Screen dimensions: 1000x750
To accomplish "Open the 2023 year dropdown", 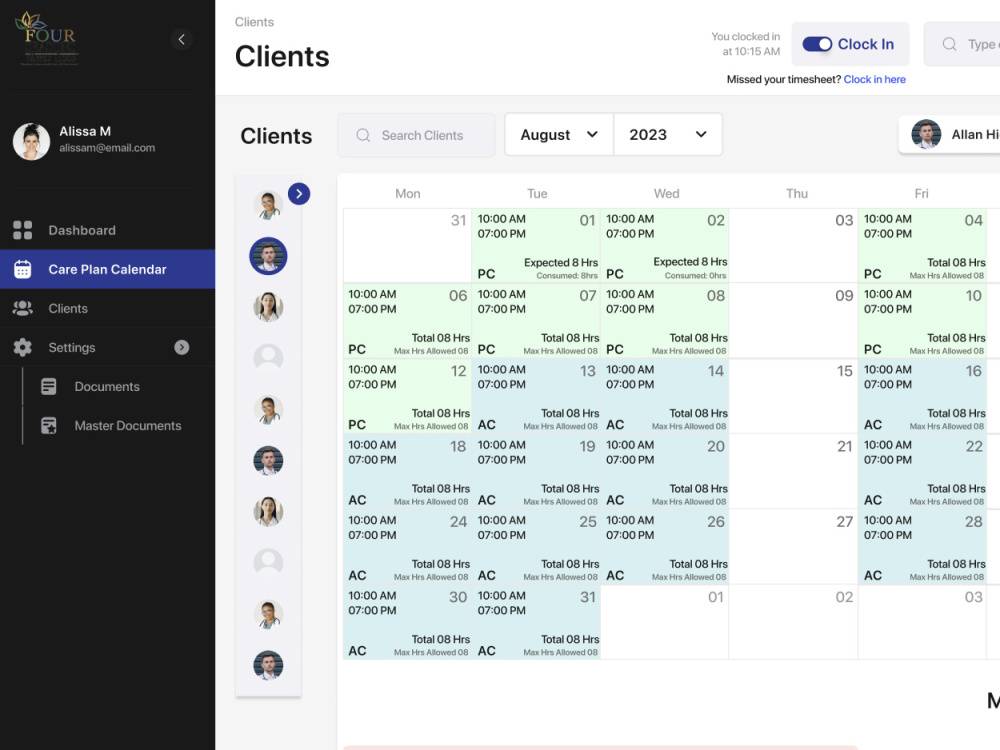I will tap(668, 135).
